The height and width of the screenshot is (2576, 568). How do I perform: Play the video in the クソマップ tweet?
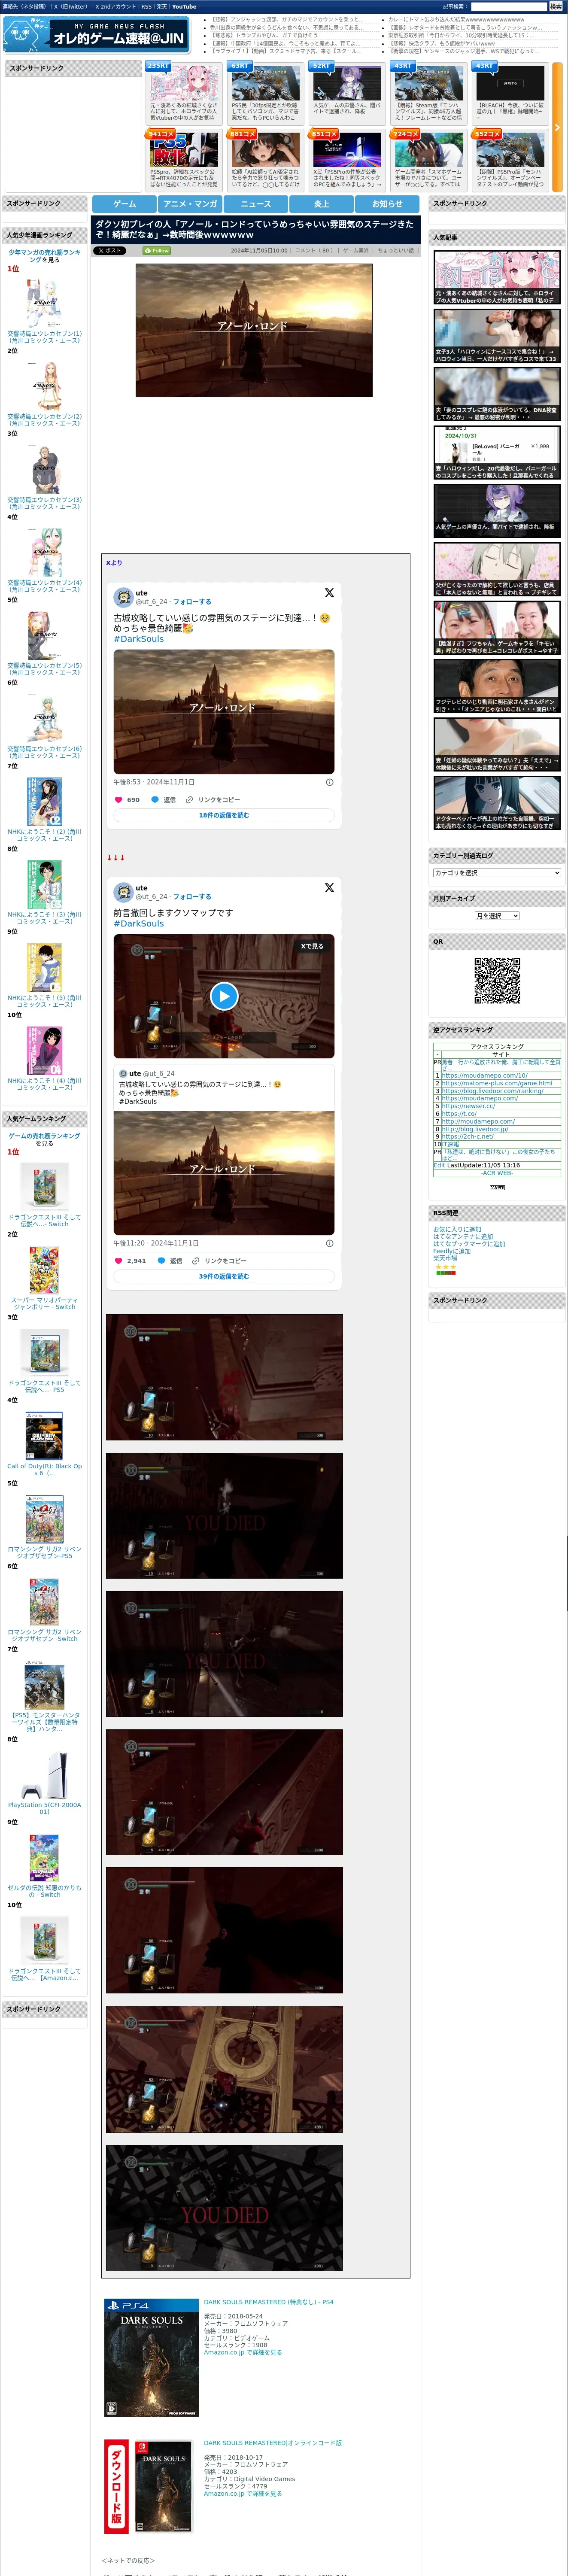[224, 996]
